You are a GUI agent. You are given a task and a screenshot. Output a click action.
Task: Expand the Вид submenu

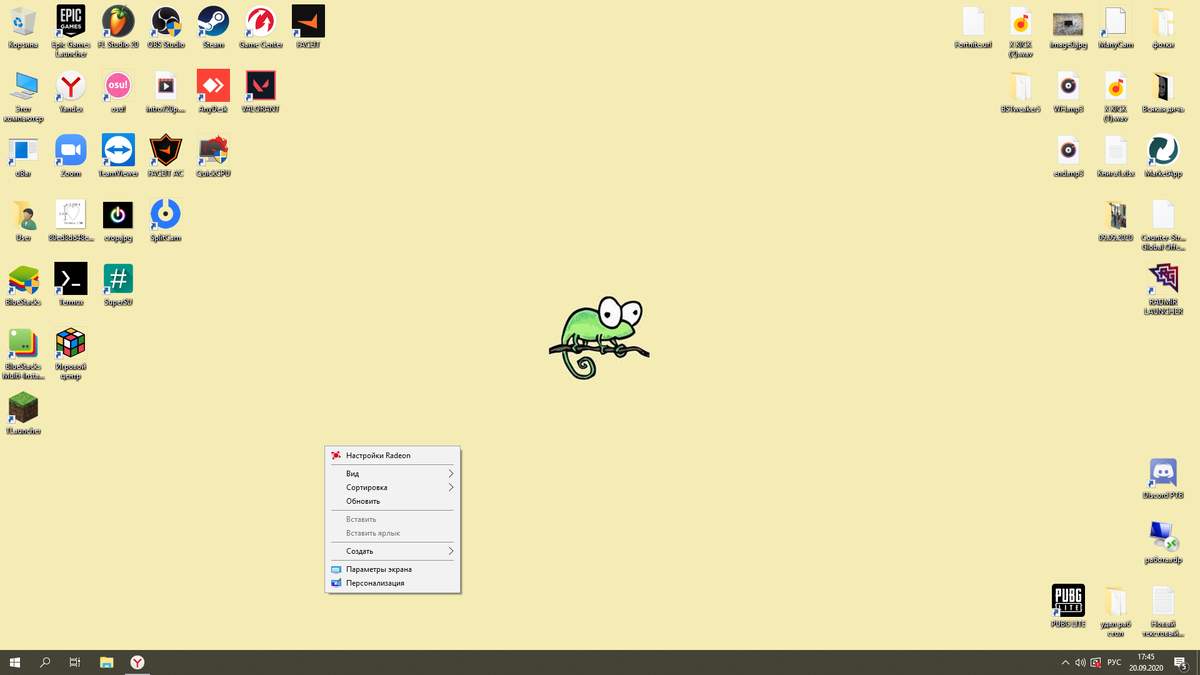pos(393,473)
